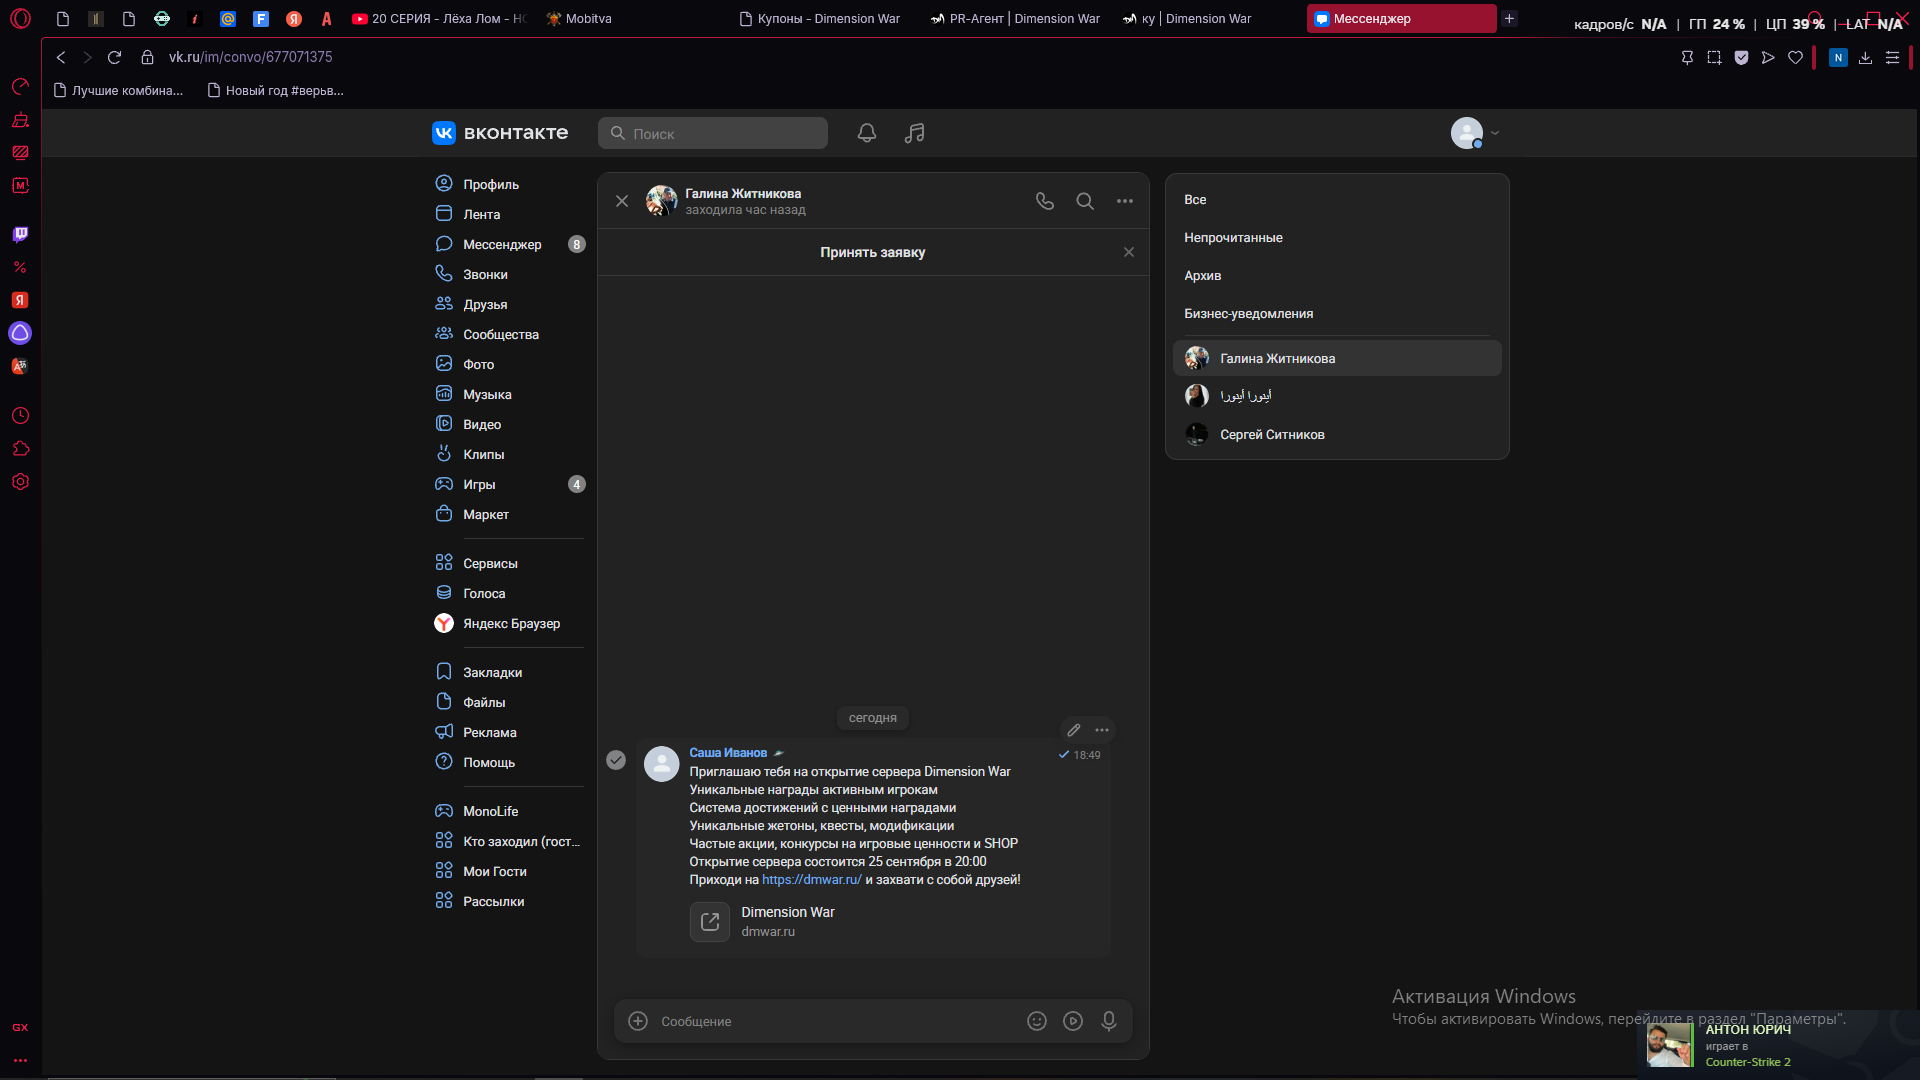
Task: Open attachment plus button in message box
Action: click(638, 1021)
